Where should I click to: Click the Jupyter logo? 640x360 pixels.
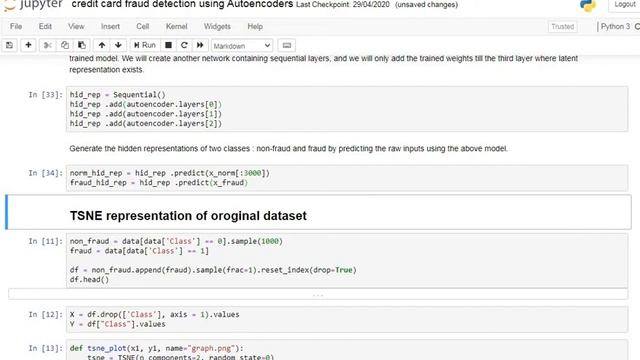pyautogui.click(x=33, y=4)
